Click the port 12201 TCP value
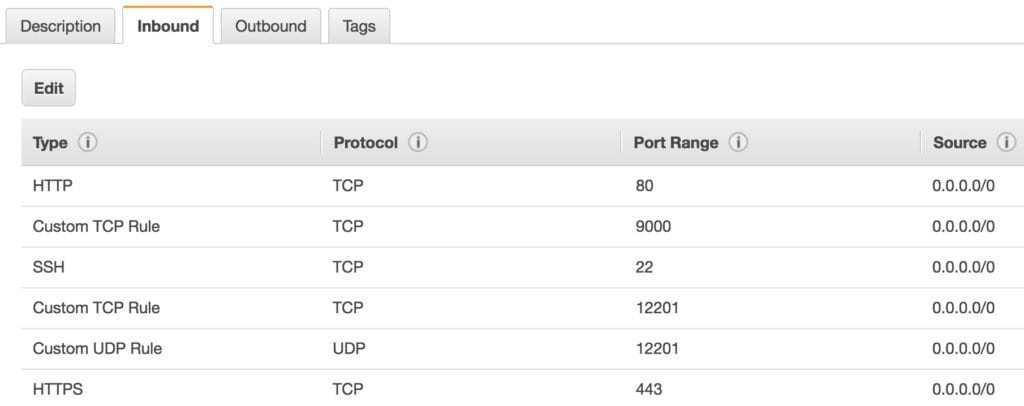The image size is (1024, 406). click(656, 308)
